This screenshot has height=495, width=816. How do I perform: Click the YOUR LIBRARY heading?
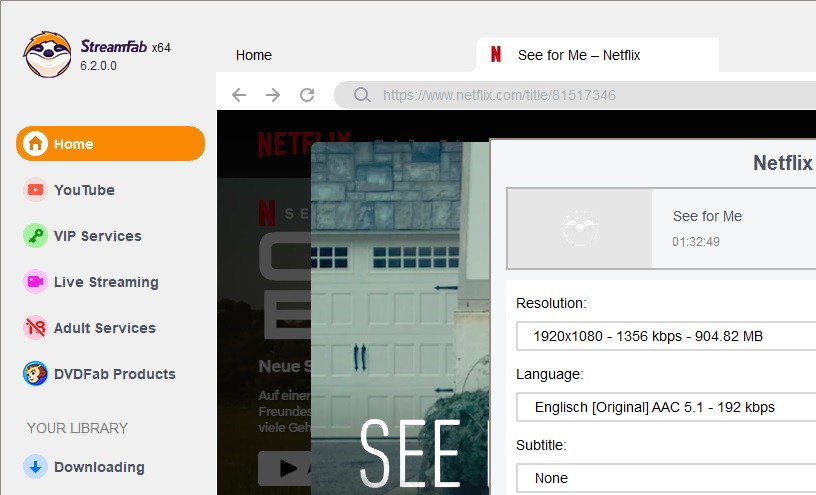(x=77, y=428)
